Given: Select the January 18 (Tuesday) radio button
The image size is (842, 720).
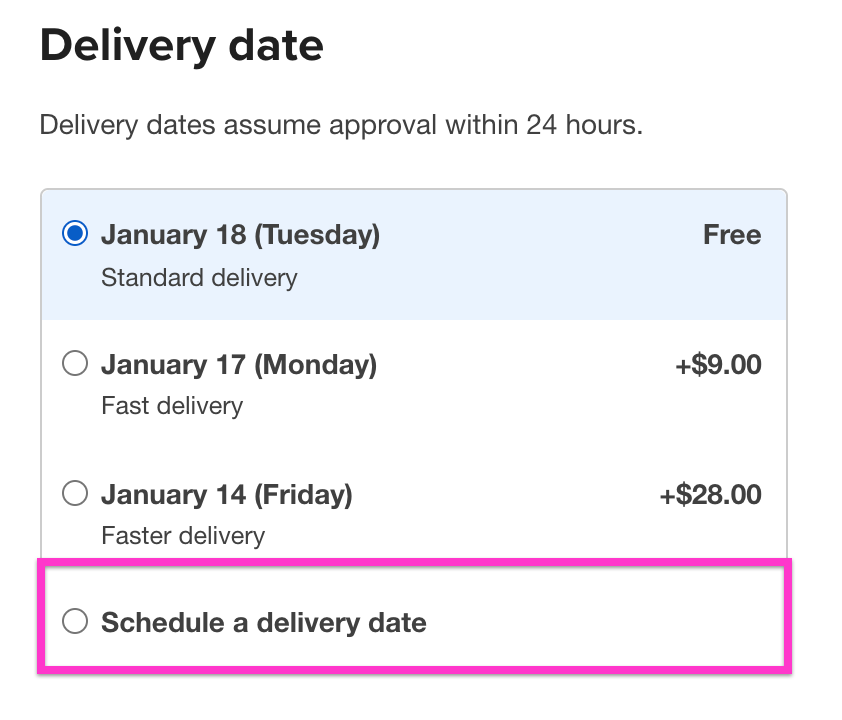Looking at the screenshot, I should click(75, 235).
